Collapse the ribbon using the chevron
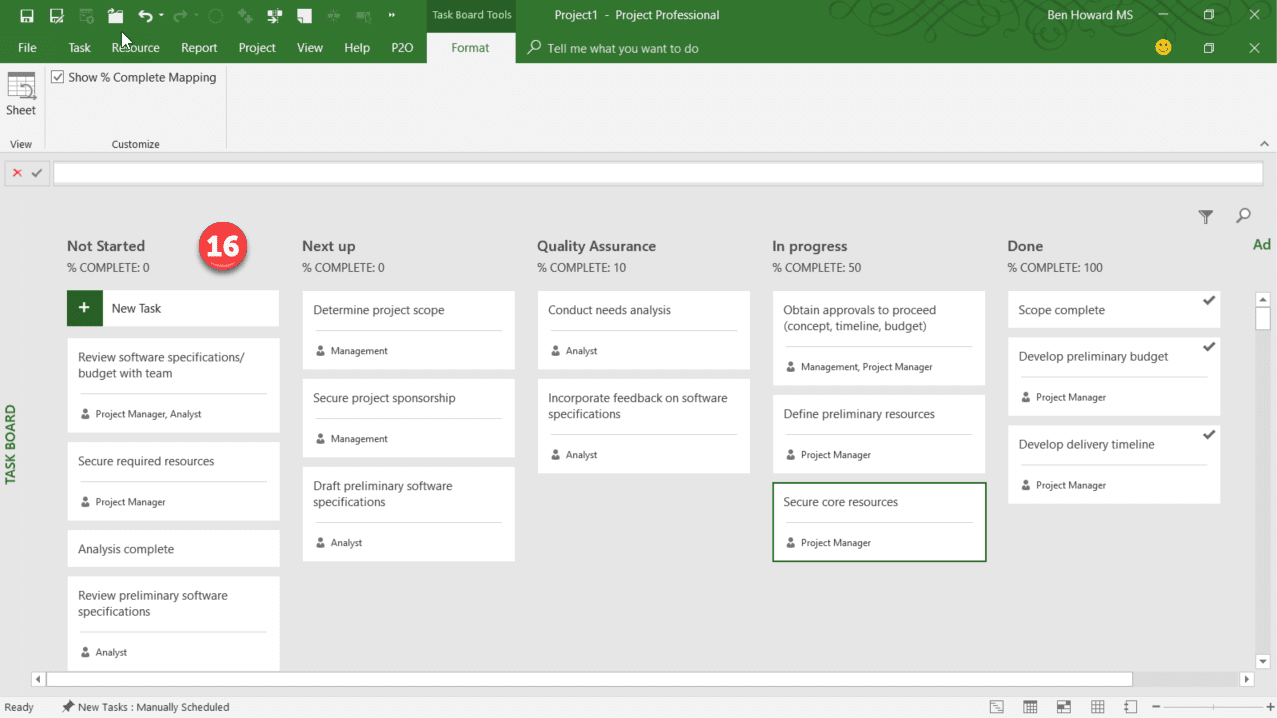1277x718 pixels. (1264, 143)
